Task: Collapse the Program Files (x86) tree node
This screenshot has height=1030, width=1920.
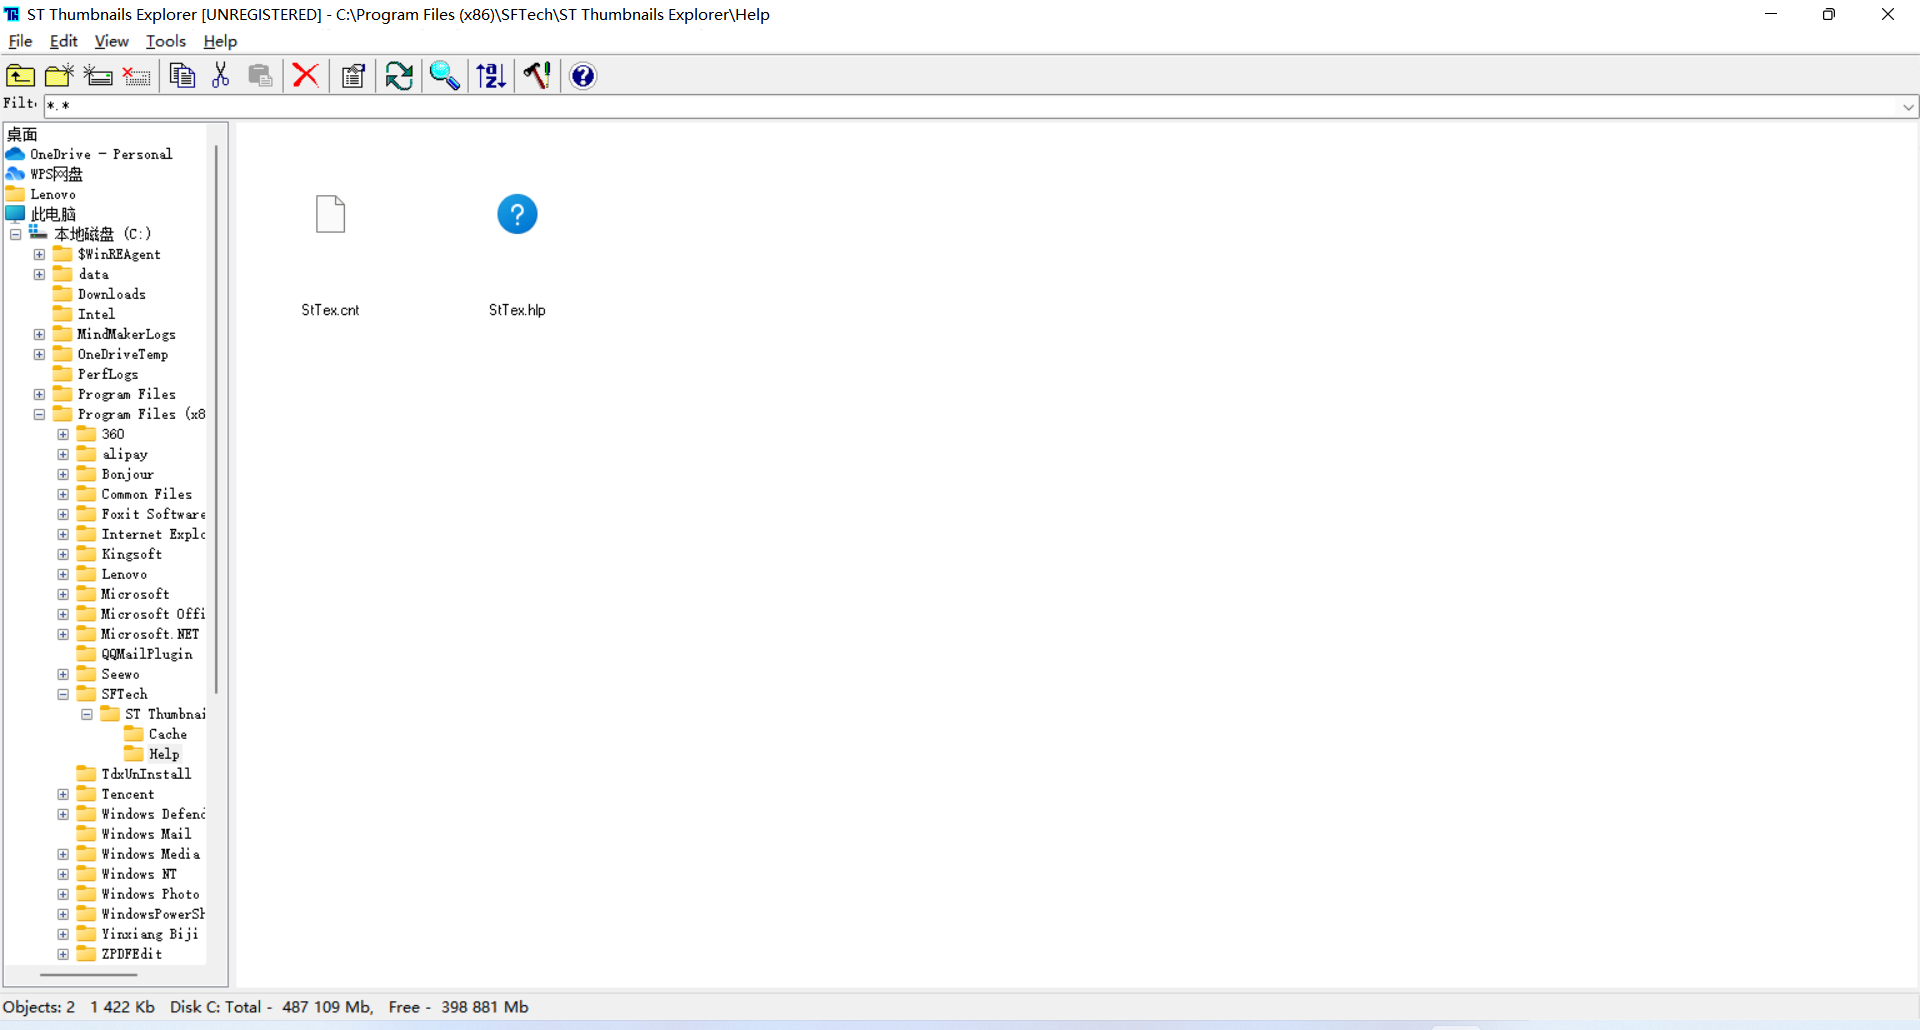Action: [x=39, y=414]
